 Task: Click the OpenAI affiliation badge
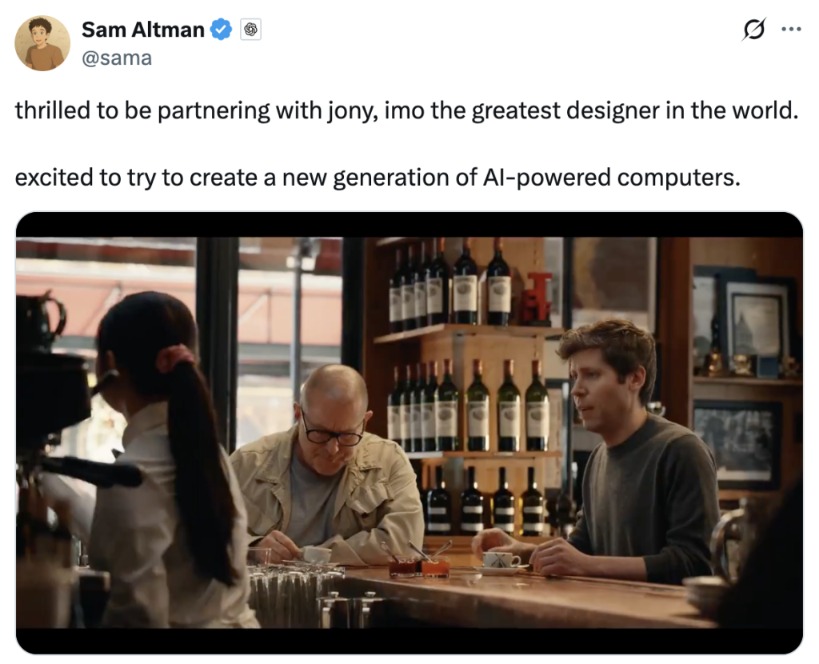coord(251,30)
